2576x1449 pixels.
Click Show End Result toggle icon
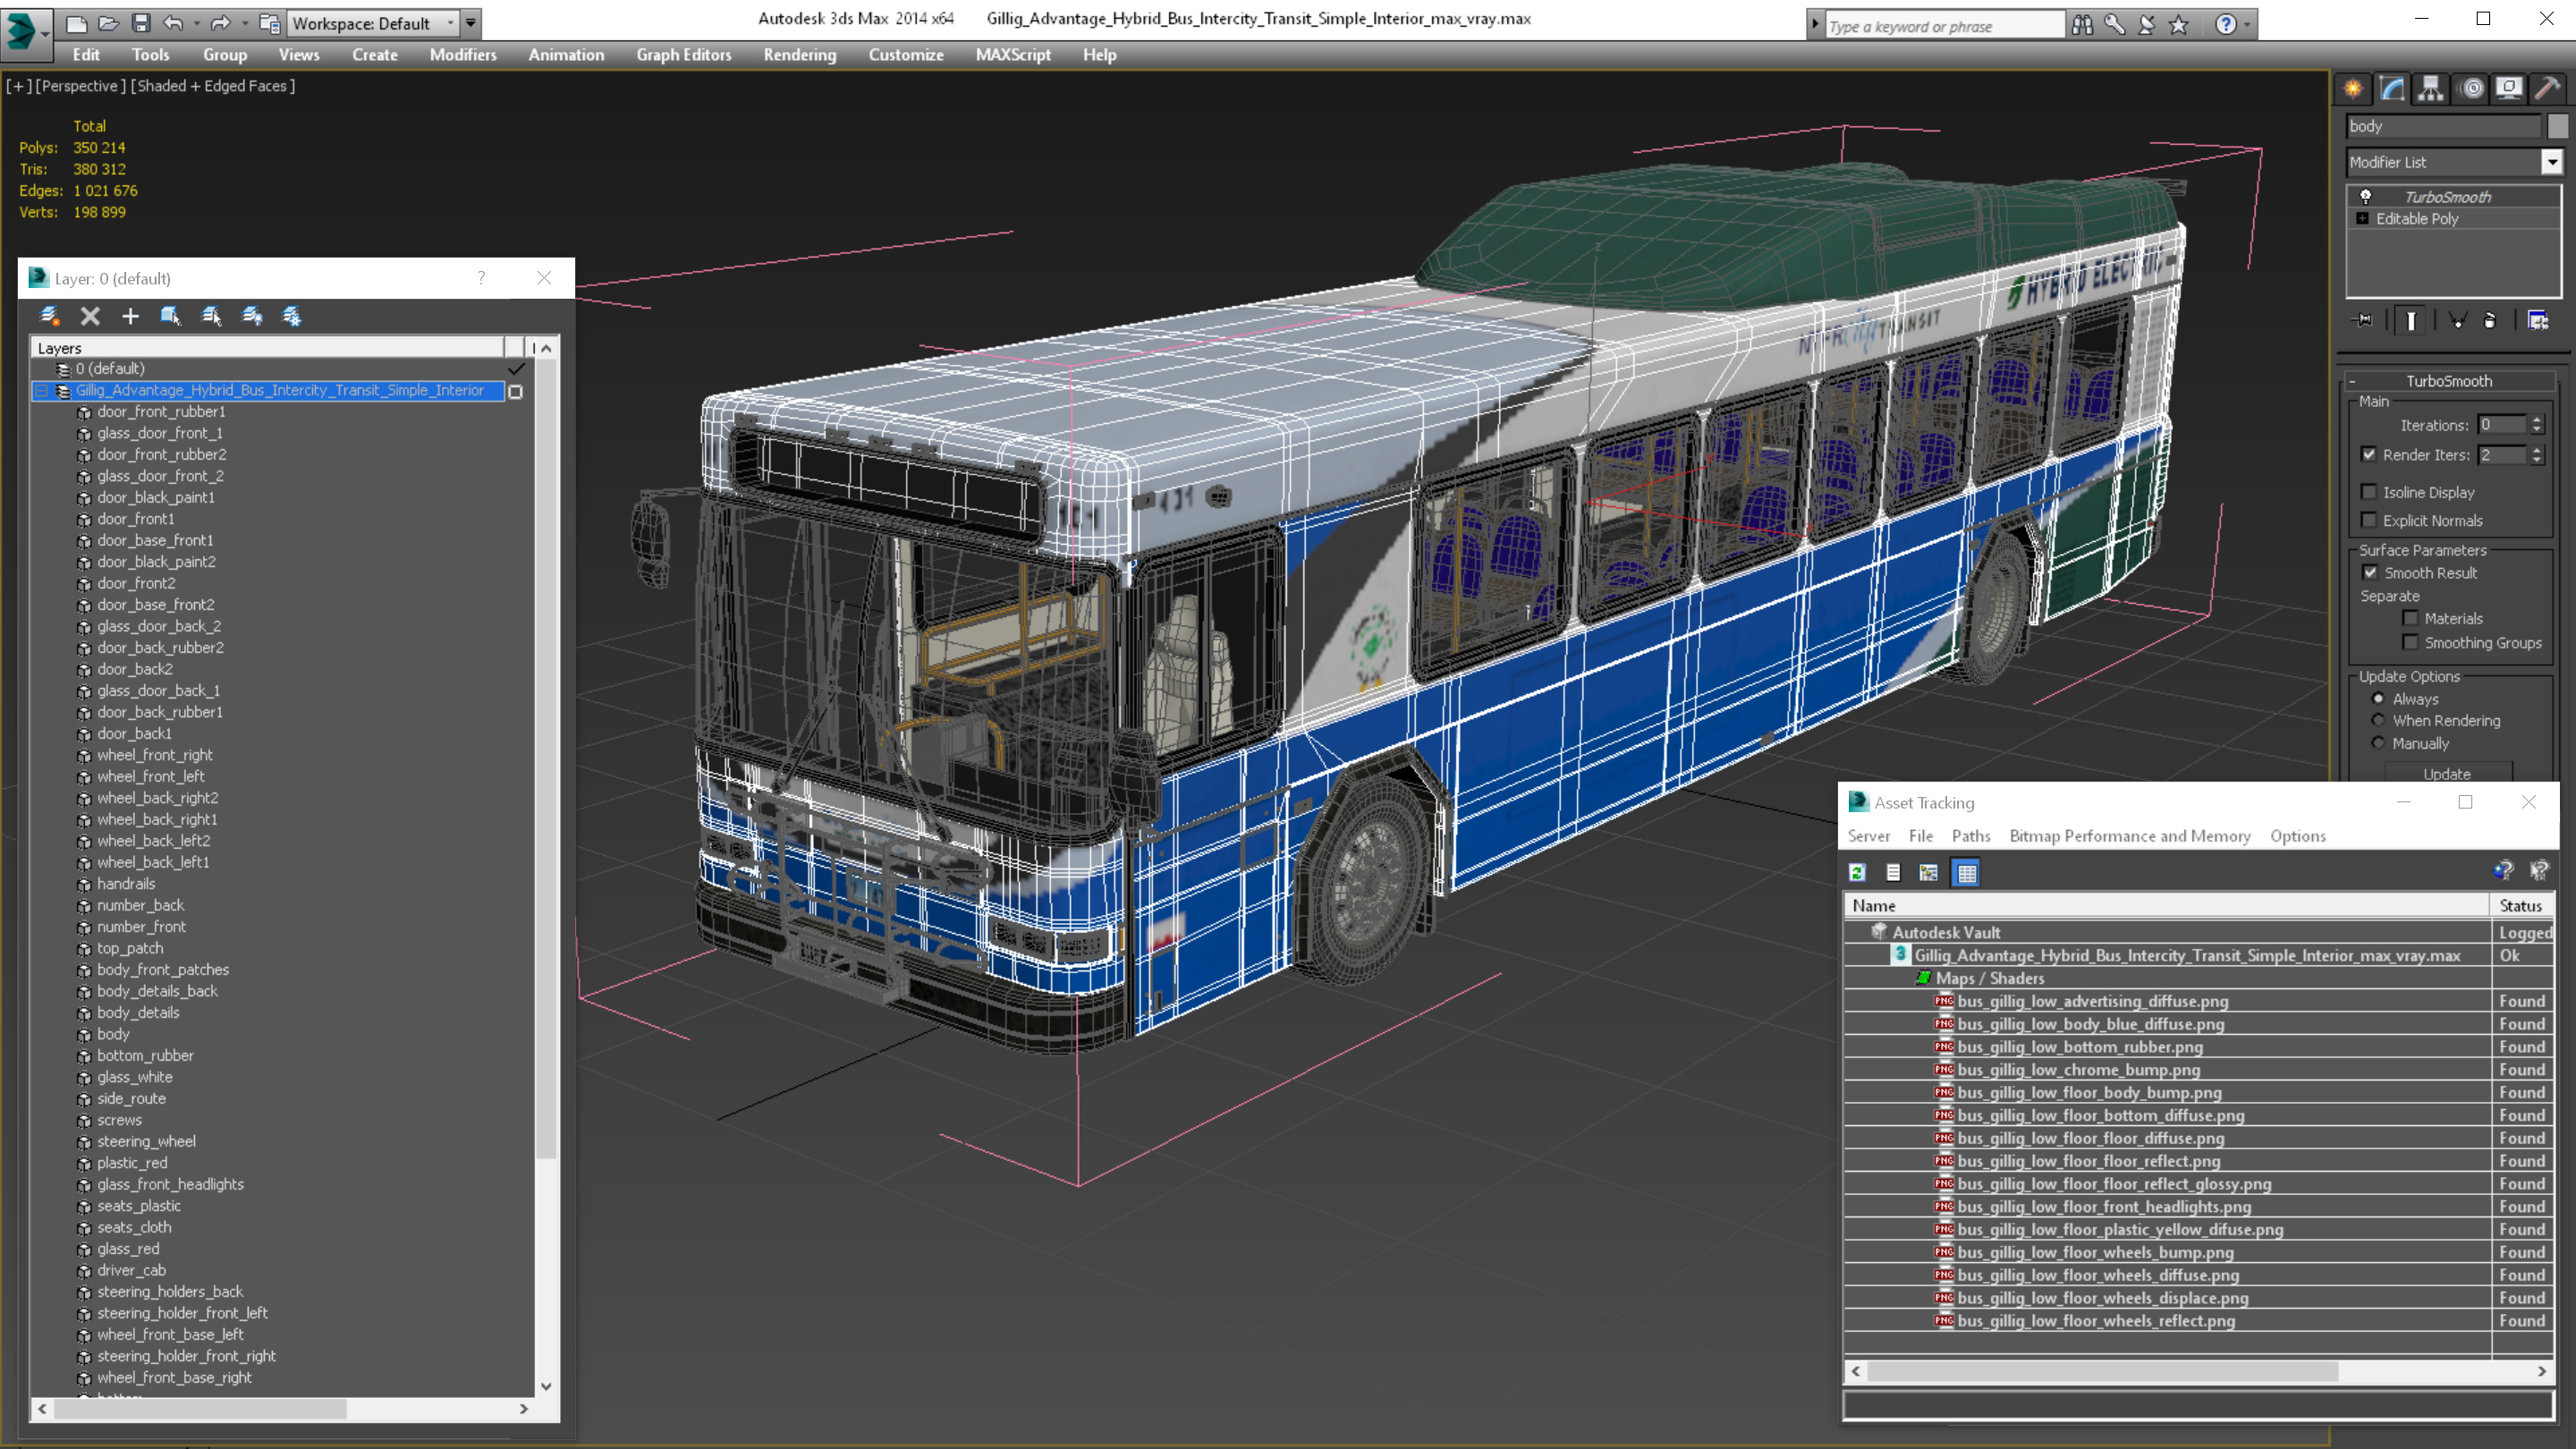(x=2411, y=320)
